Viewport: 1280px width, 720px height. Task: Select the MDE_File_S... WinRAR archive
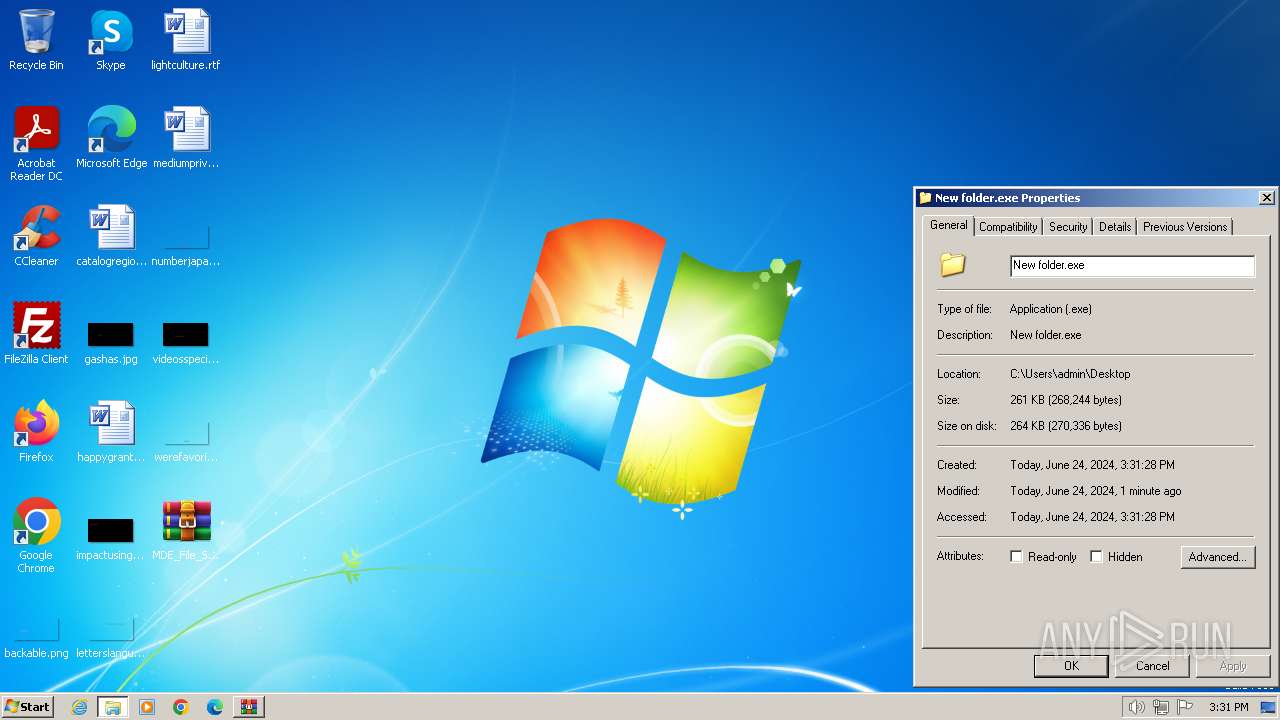[186, 529]
